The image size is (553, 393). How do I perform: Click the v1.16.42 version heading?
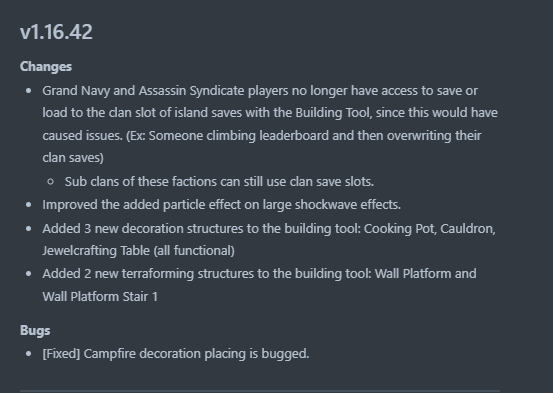click(x=56, y=32)
